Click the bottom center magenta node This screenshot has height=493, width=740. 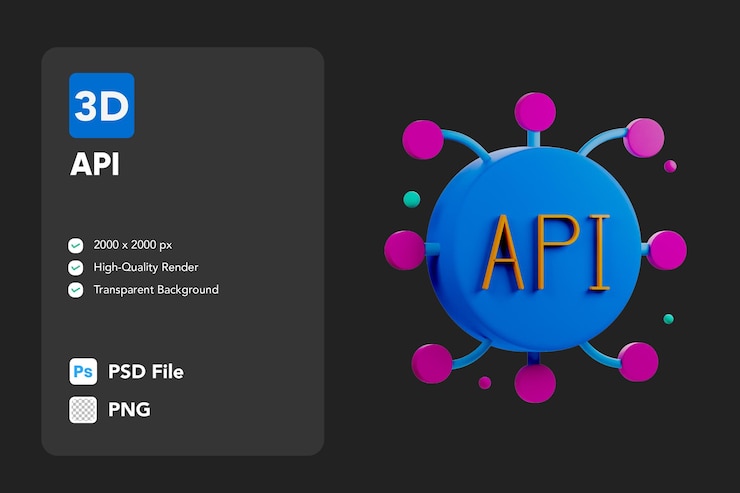(x=535, y=383)
